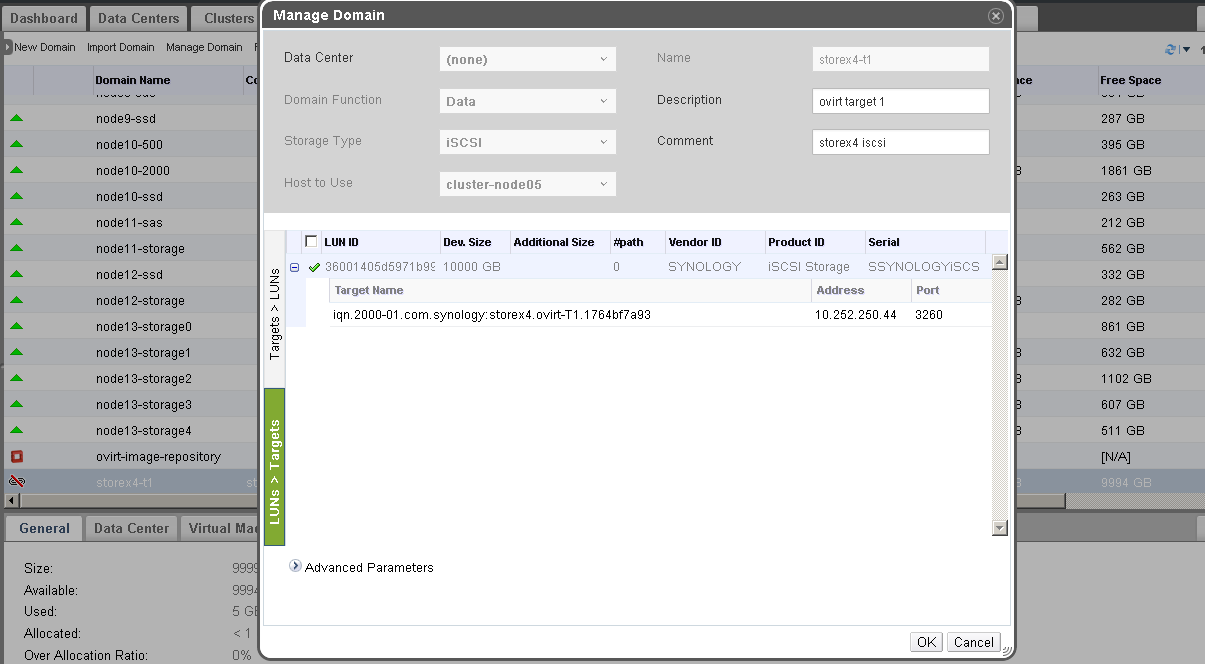Click the refresh icon in the toolbar

pos(1170,49)
